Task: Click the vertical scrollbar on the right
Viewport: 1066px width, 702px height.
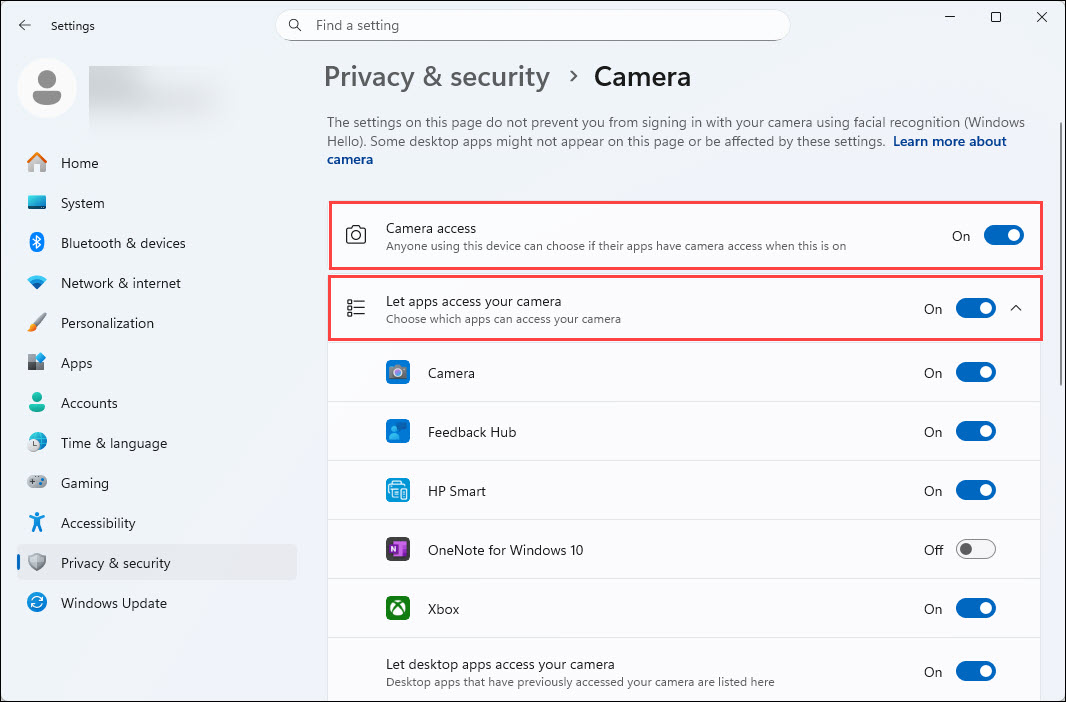Action: 1060,250
